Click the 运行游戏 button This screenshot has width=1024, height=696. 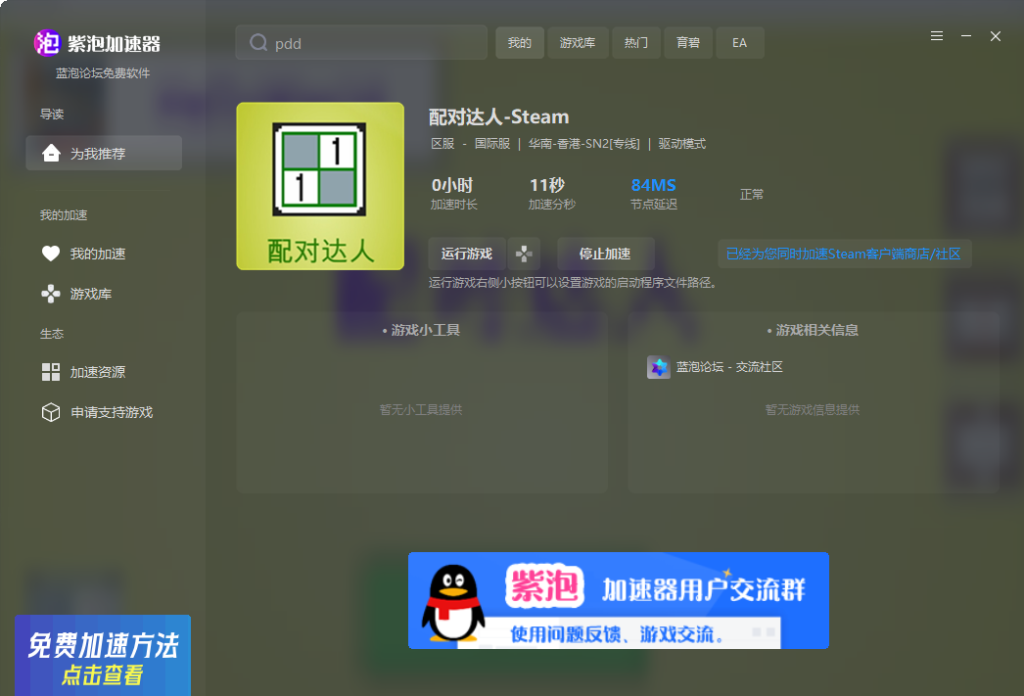pos(466,254)
